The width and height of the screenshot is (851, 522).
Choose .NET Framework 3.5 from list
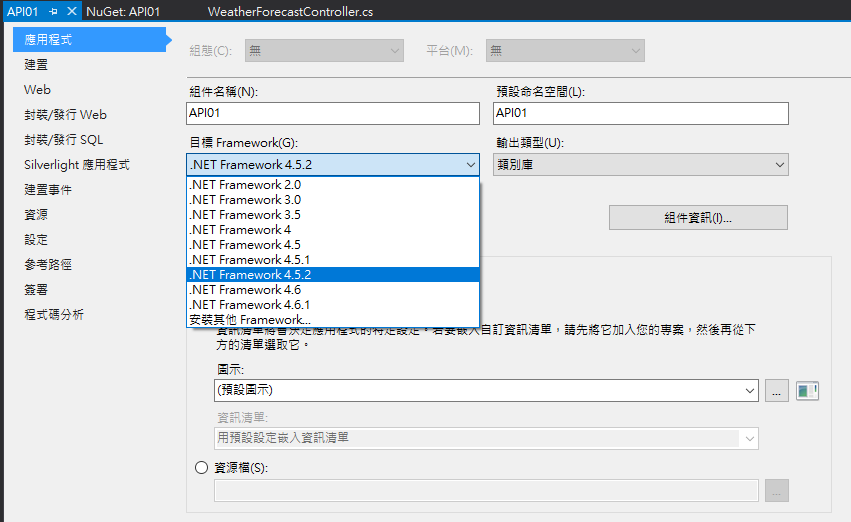pos(333,215)
